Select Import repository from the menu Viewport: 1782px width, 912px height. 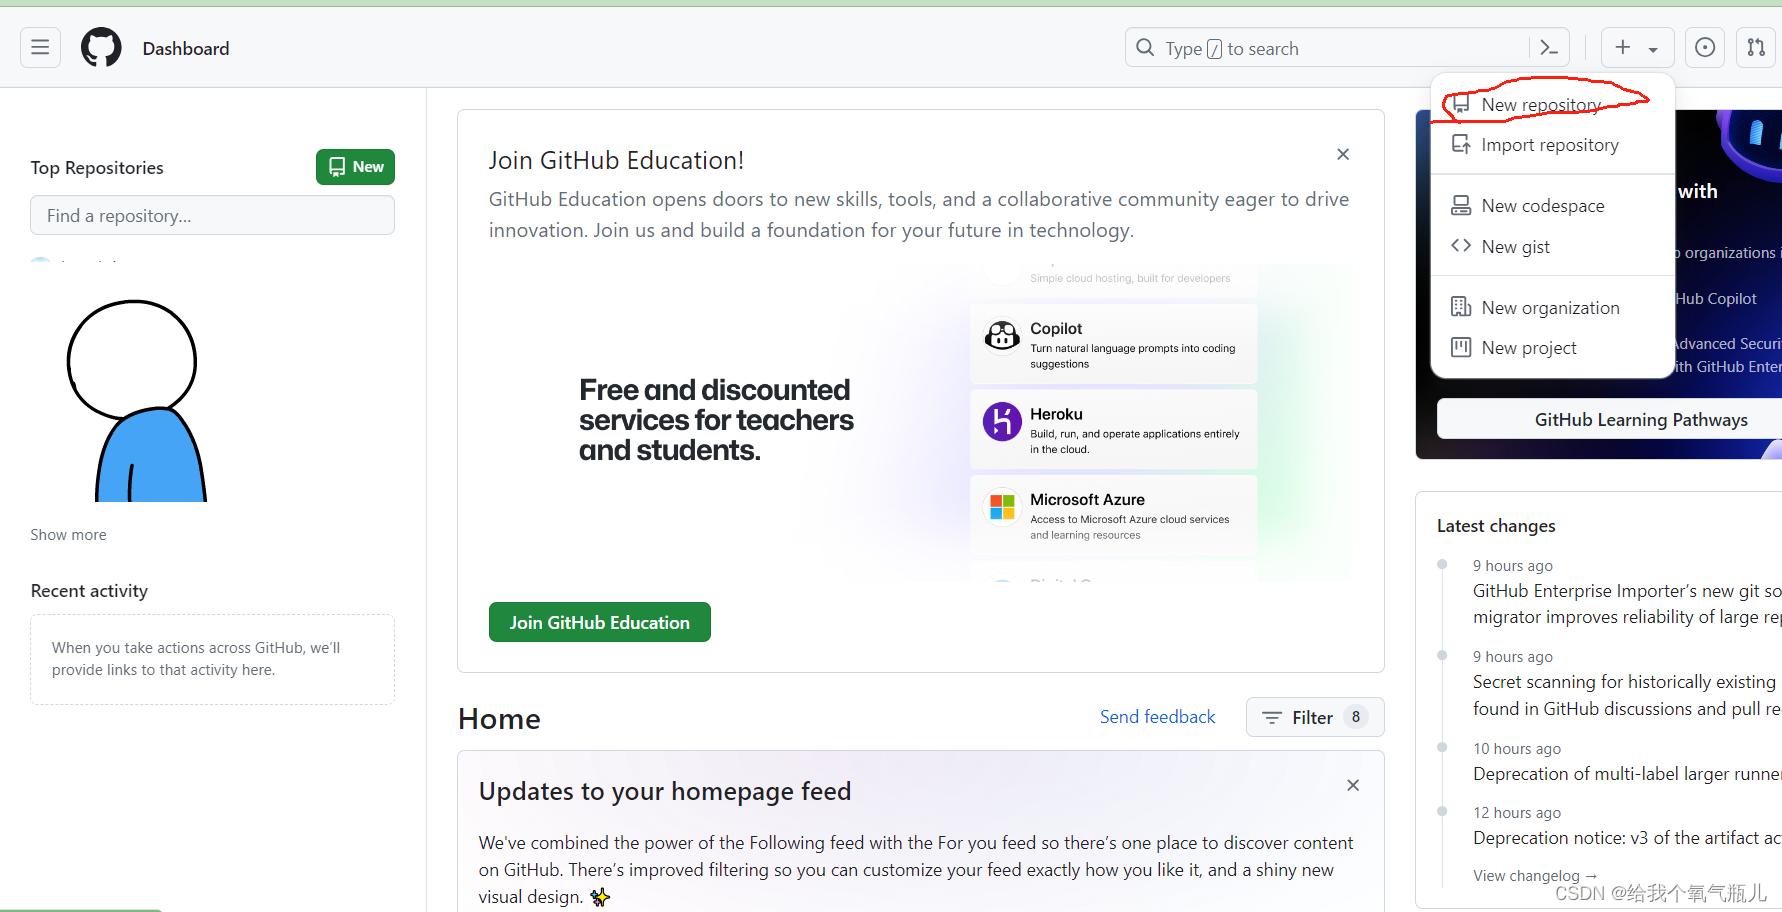1549,144
